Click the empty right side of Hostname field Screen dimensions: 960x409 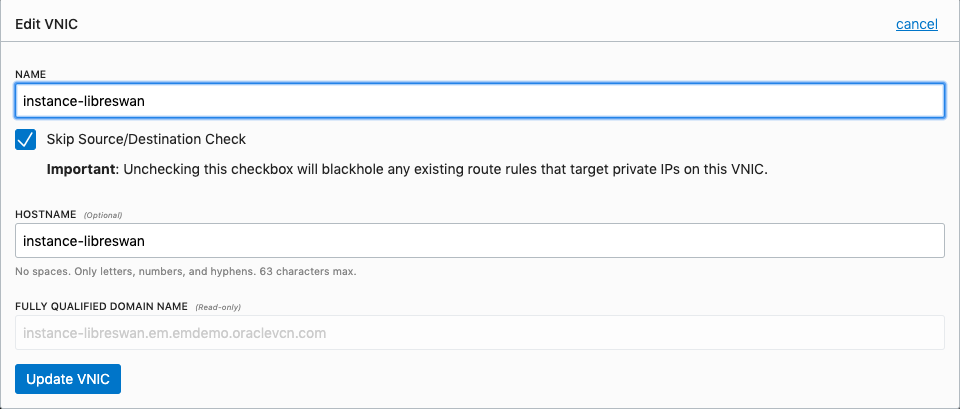click(700, 240)
